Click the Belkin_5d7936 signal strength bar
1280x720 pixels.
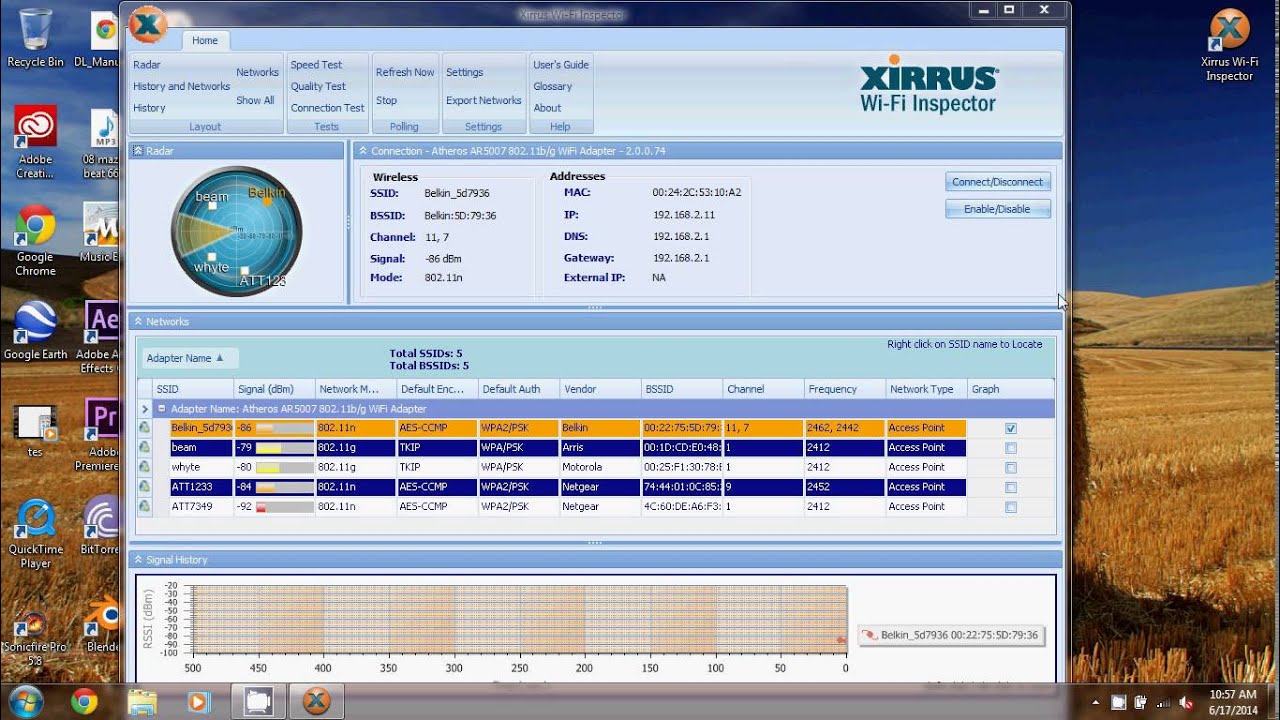[x=284, y=428]
